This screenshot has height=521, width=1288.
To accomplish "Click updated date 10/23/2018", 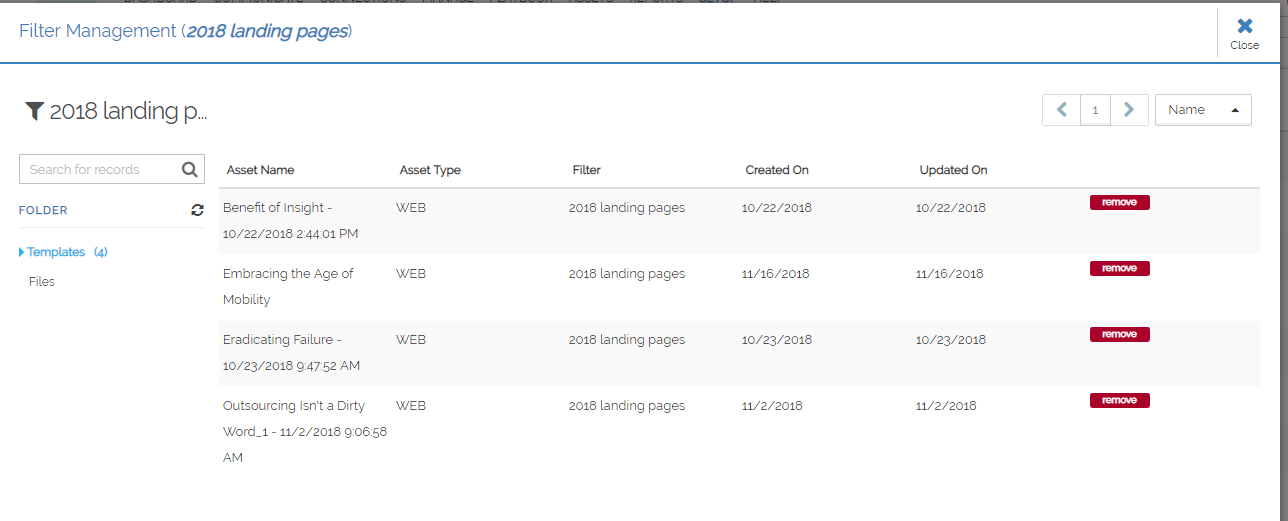I will click(951, 340).
